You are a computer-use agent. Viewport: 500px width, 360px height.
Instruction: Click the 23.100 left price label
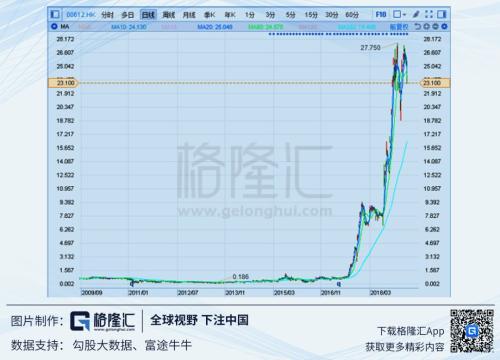point(63,83)
